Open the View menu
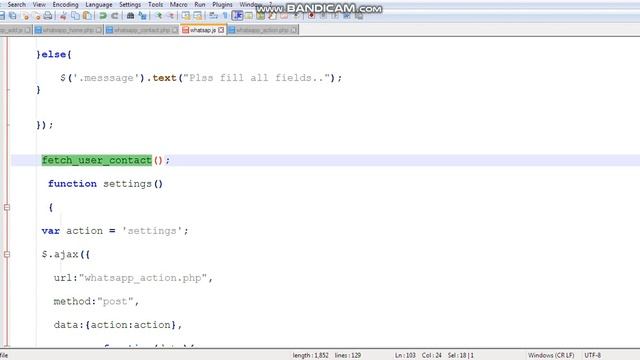The image size is (640, 360). 39,4
